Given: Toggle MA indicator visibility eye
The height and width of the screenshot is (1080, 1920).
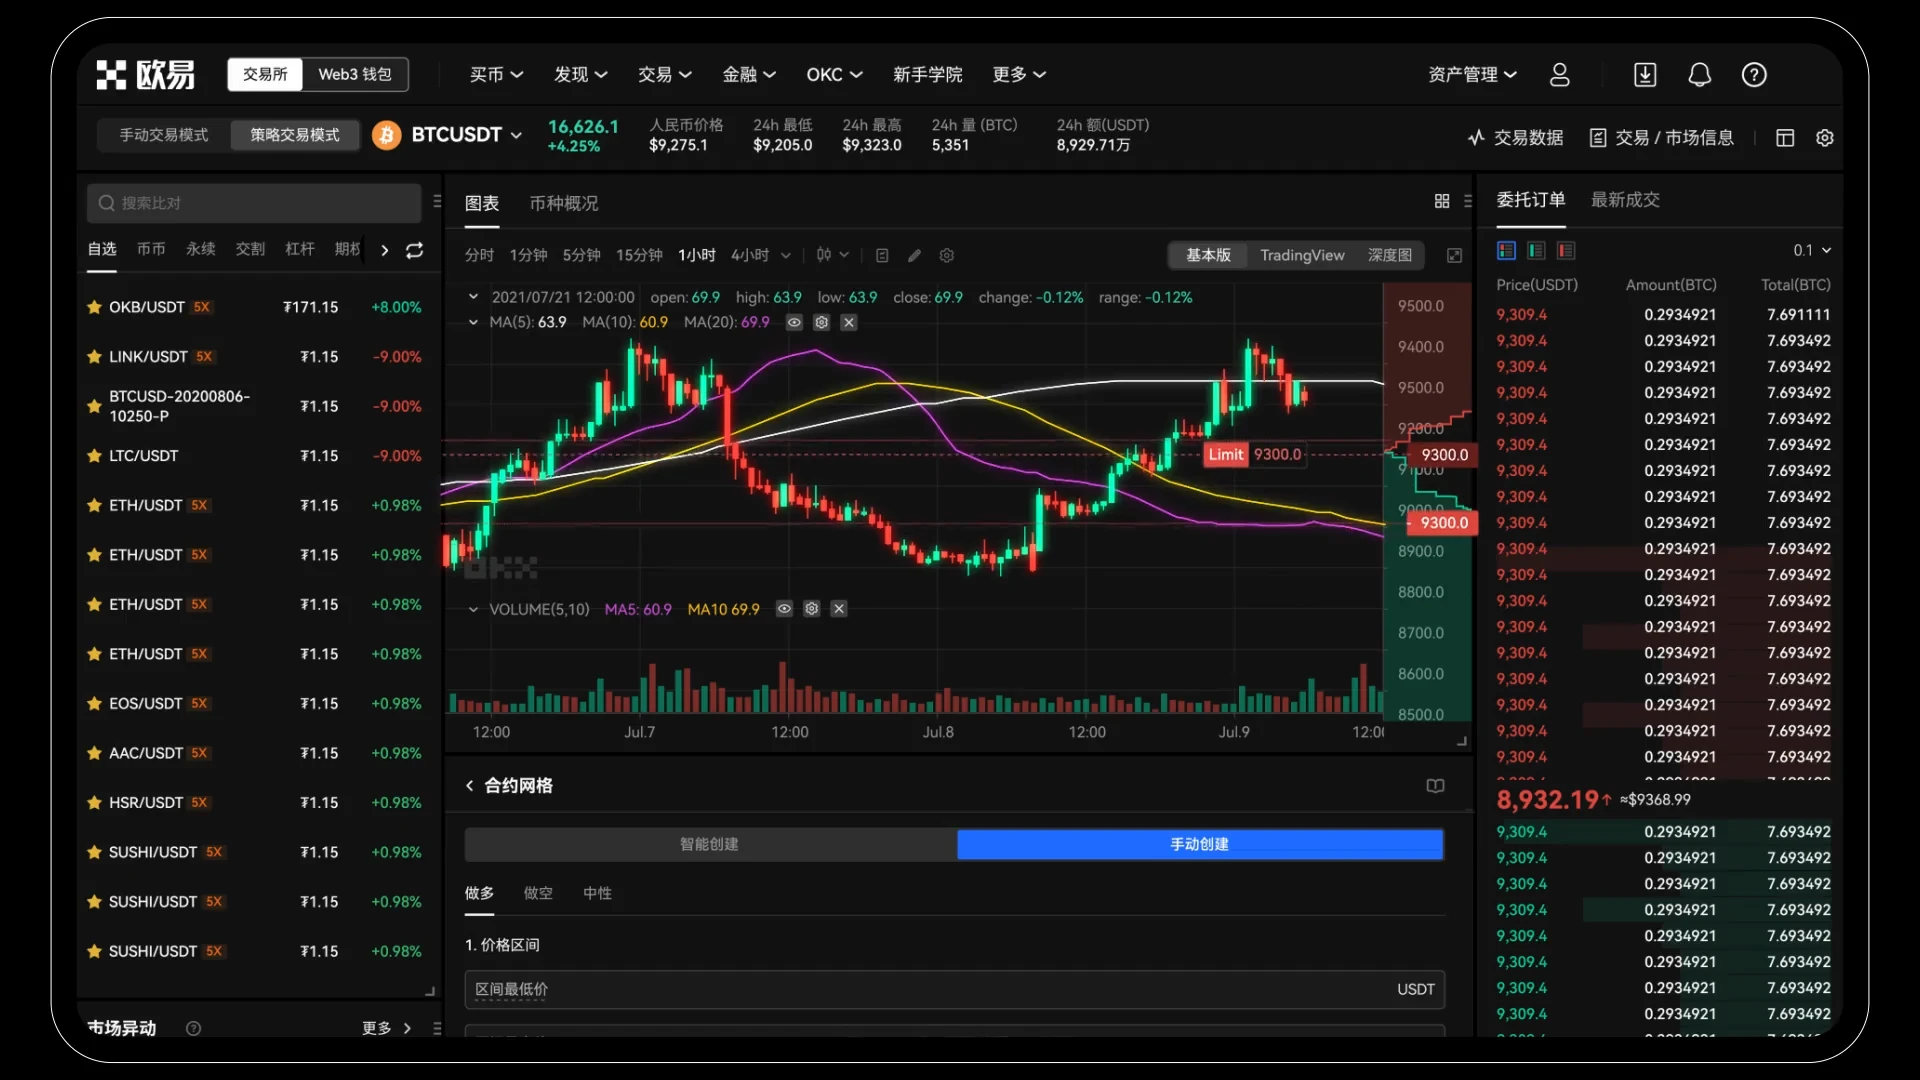Looking at the screenshot, I should tap(794, 322).
